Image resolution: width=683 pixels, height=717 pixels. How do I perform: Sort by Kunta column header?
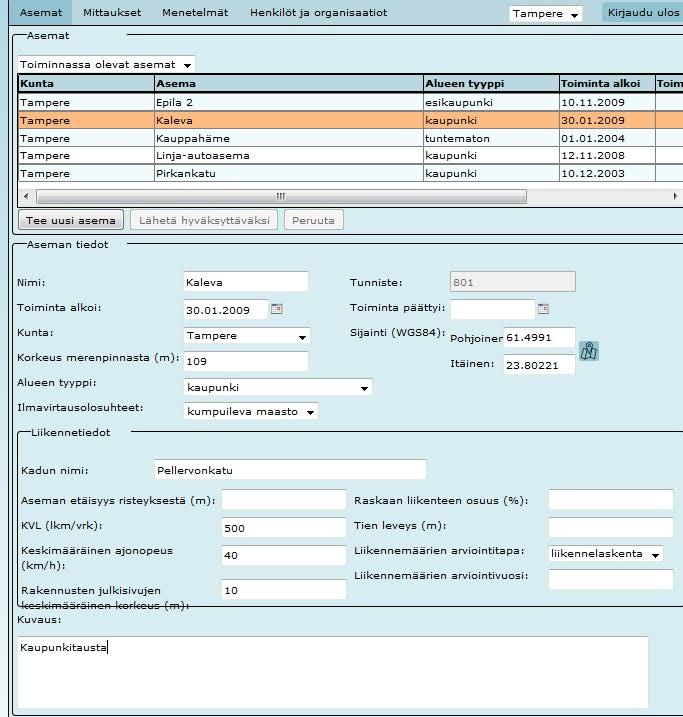pos(86,84)
